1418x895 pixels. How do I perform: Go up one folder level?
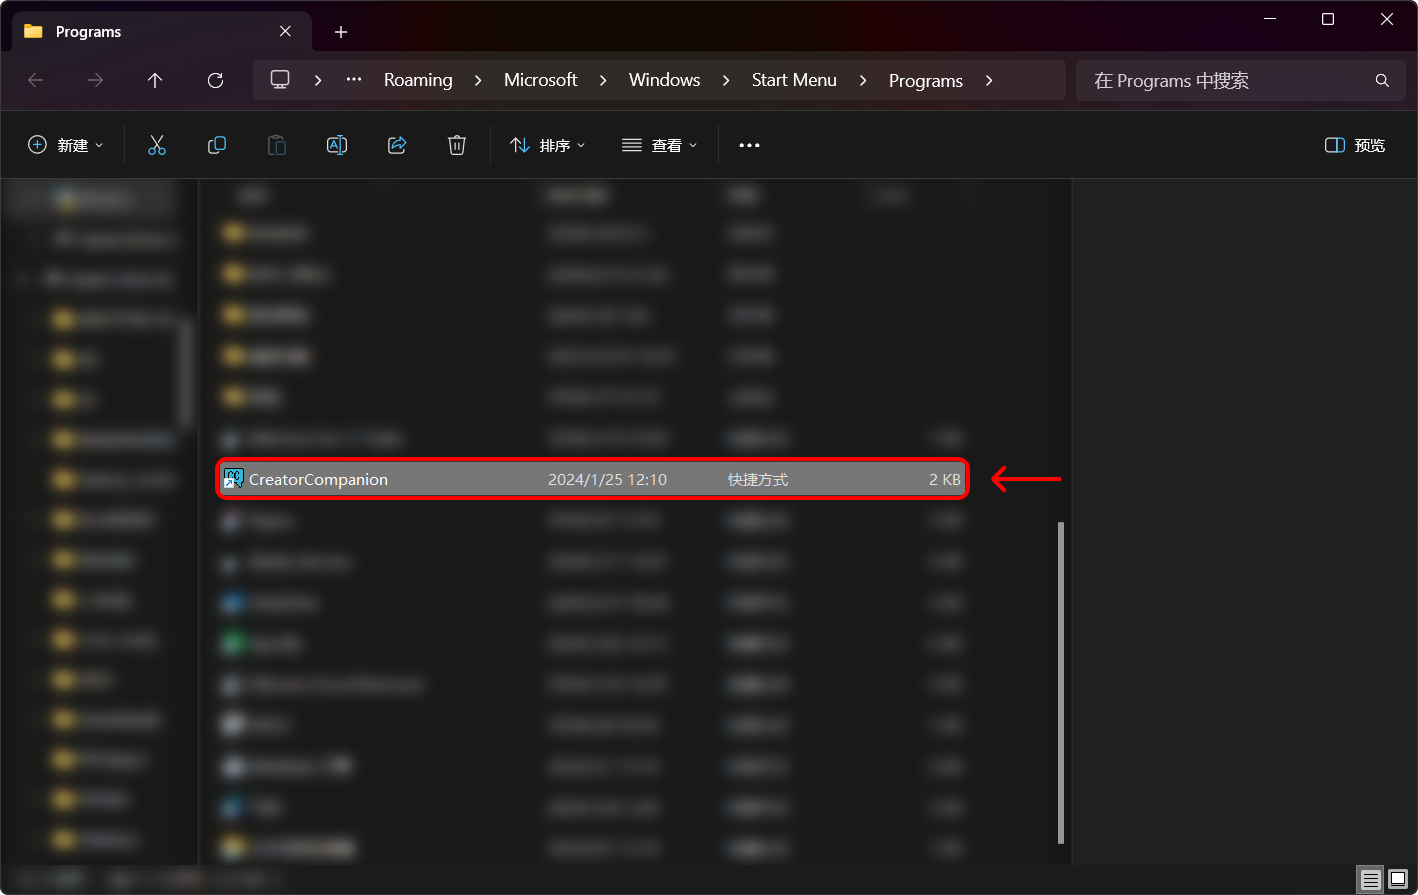click(155, 80)
